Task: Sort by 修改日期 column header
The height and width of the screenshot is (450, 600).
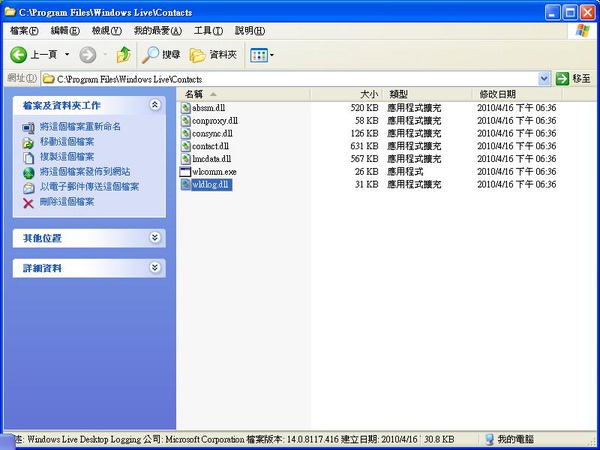Action: (517, 94)
